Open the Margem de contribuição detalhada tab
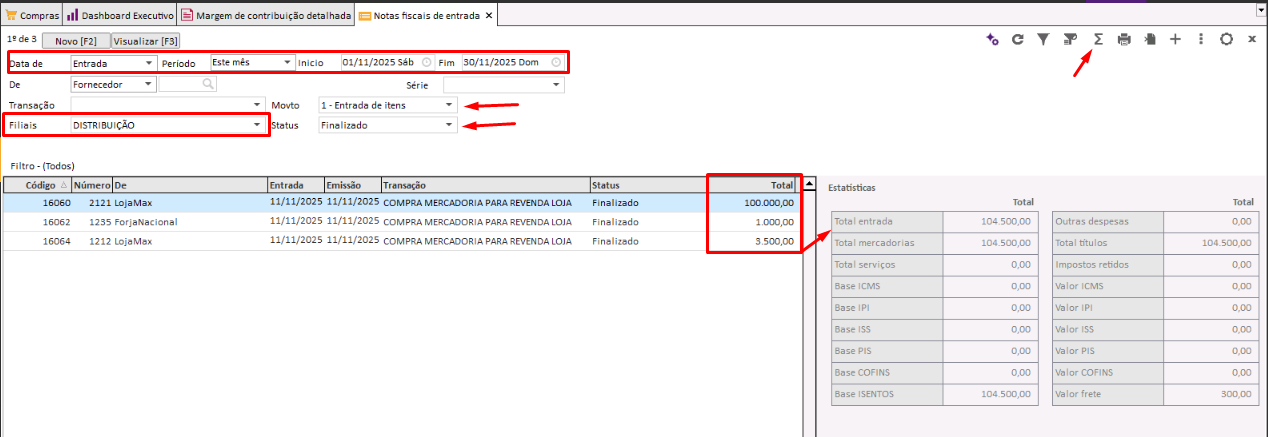 266,15
